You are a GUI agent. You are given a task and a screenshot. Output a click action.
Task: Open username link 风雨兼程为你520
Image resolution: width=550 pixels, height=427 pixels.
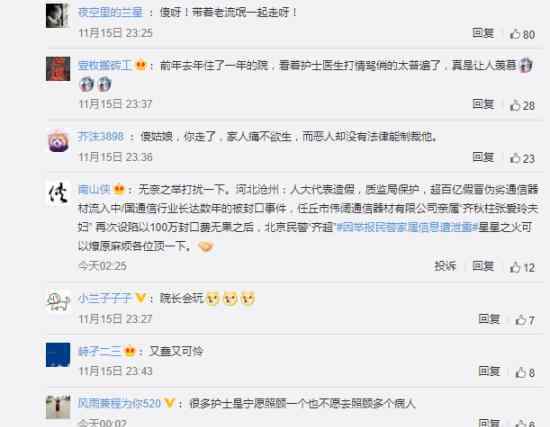119,403
